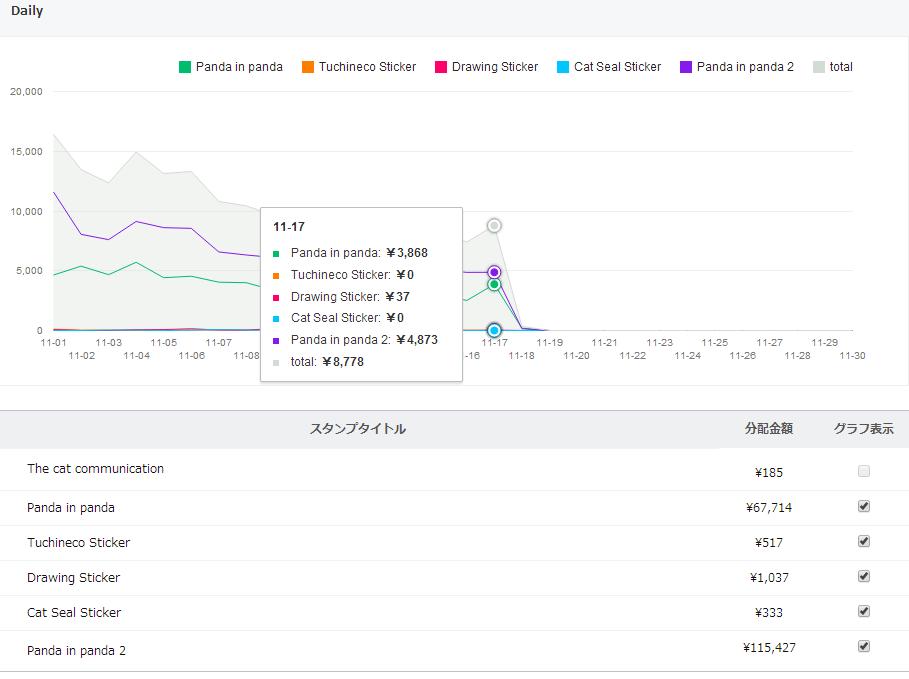
Task: Click the green Panda in panda data point
Action: click(x=494, y=285)
